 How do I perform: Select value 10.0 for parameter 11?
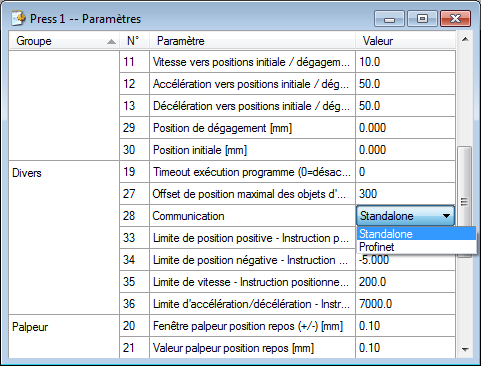405,62
